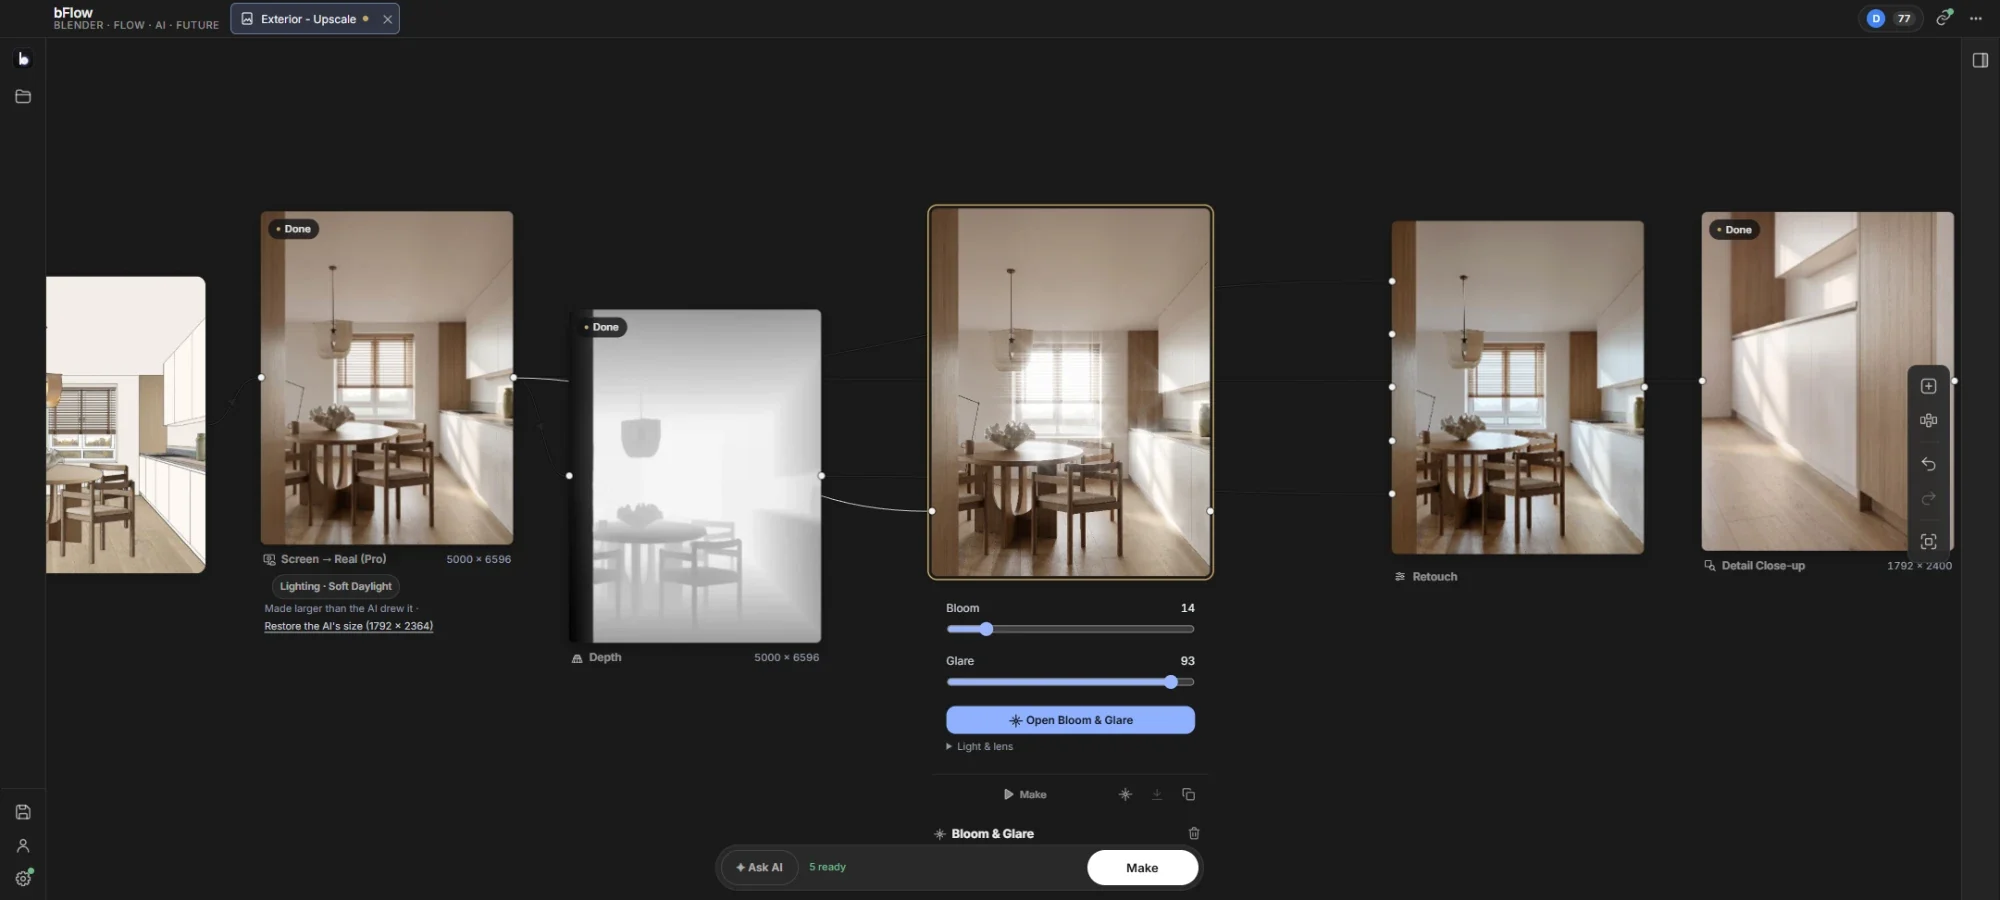Click the Depth node label
Image resolution: width=2000 pixels, height=900 pixels.
(x=605, y=657)
